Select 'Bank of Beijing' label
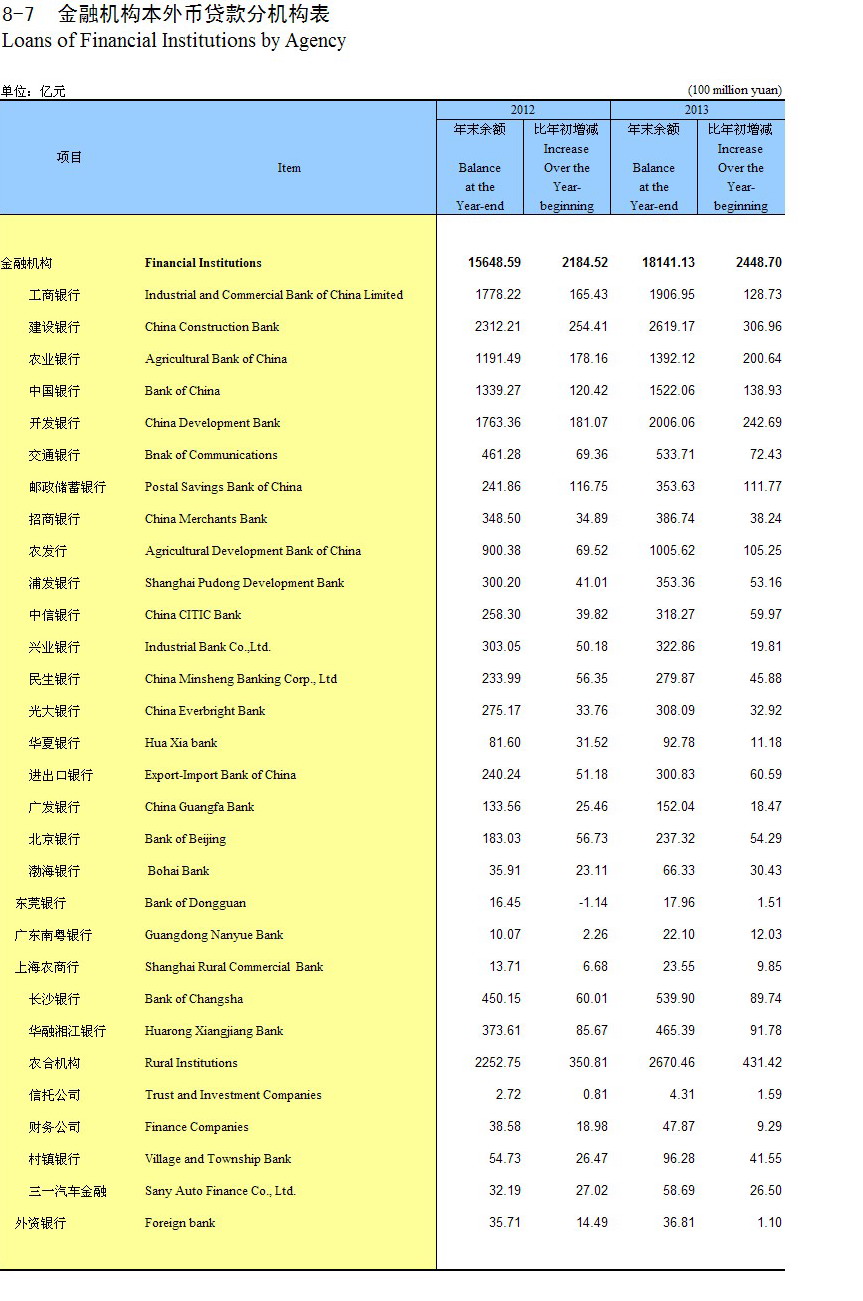 coord(185,839)
